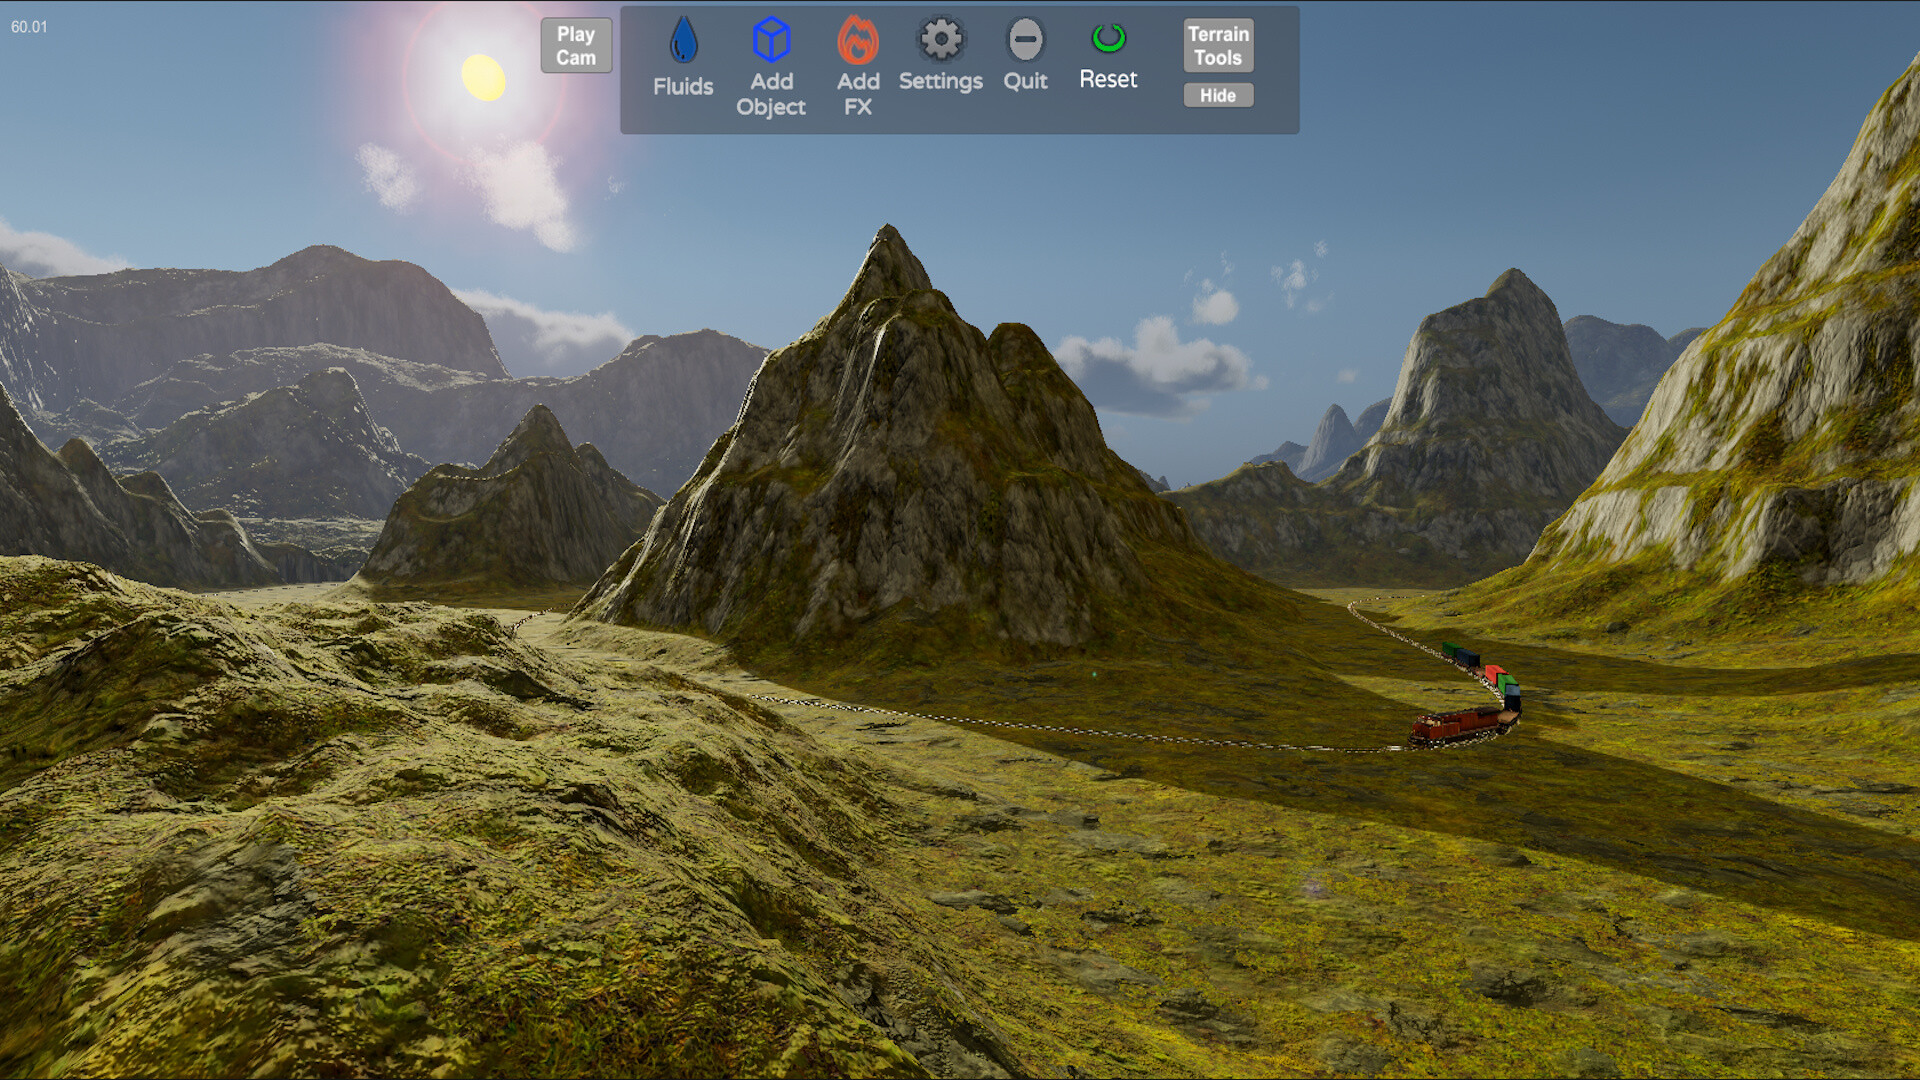Click the "Add Object" label

pyautogui.click(x=771, y=95)
